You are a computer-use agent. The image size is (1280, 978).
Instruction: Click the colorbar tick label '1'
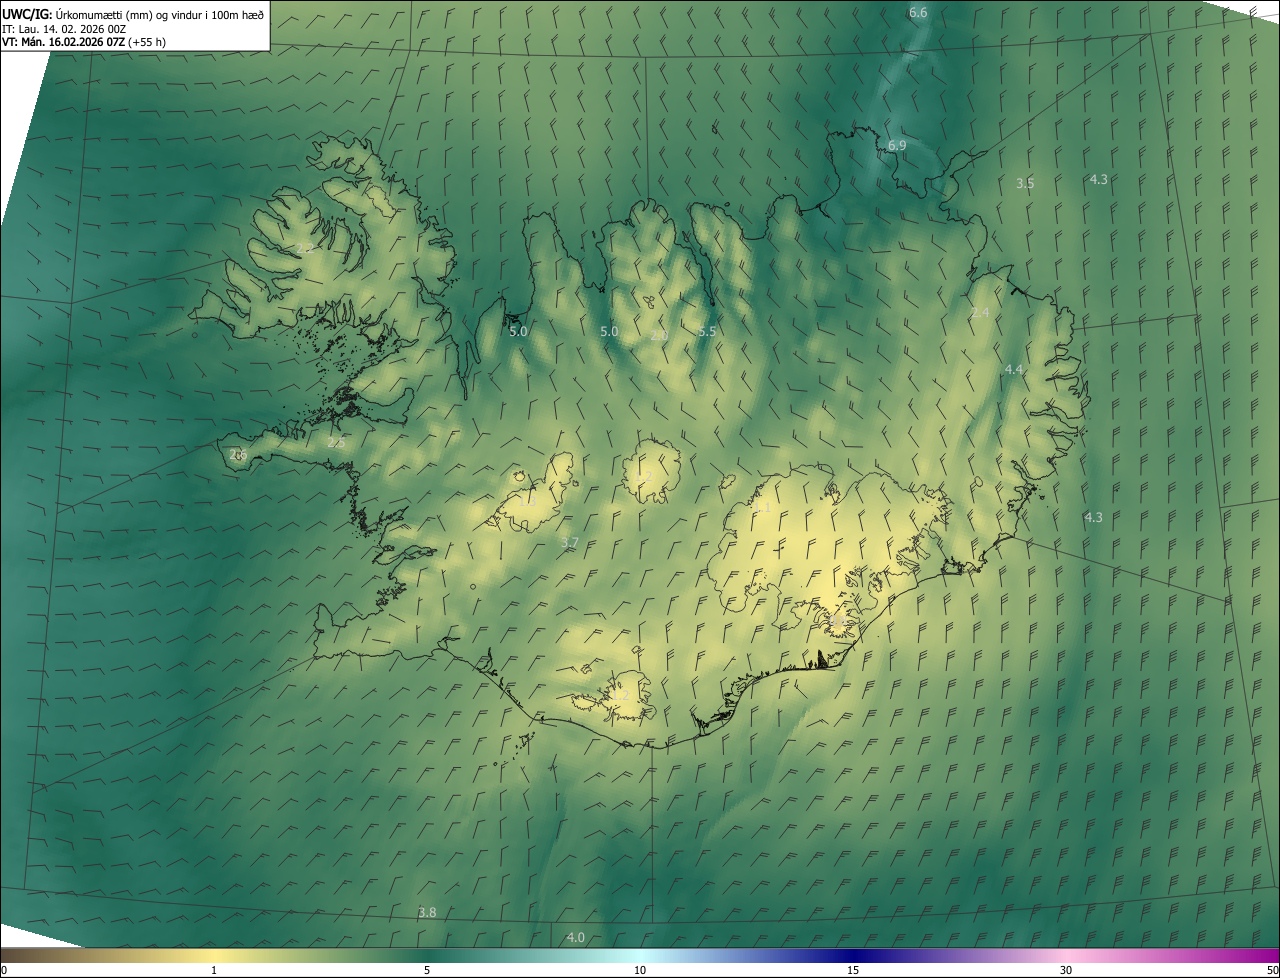click(x=214, y=970)
